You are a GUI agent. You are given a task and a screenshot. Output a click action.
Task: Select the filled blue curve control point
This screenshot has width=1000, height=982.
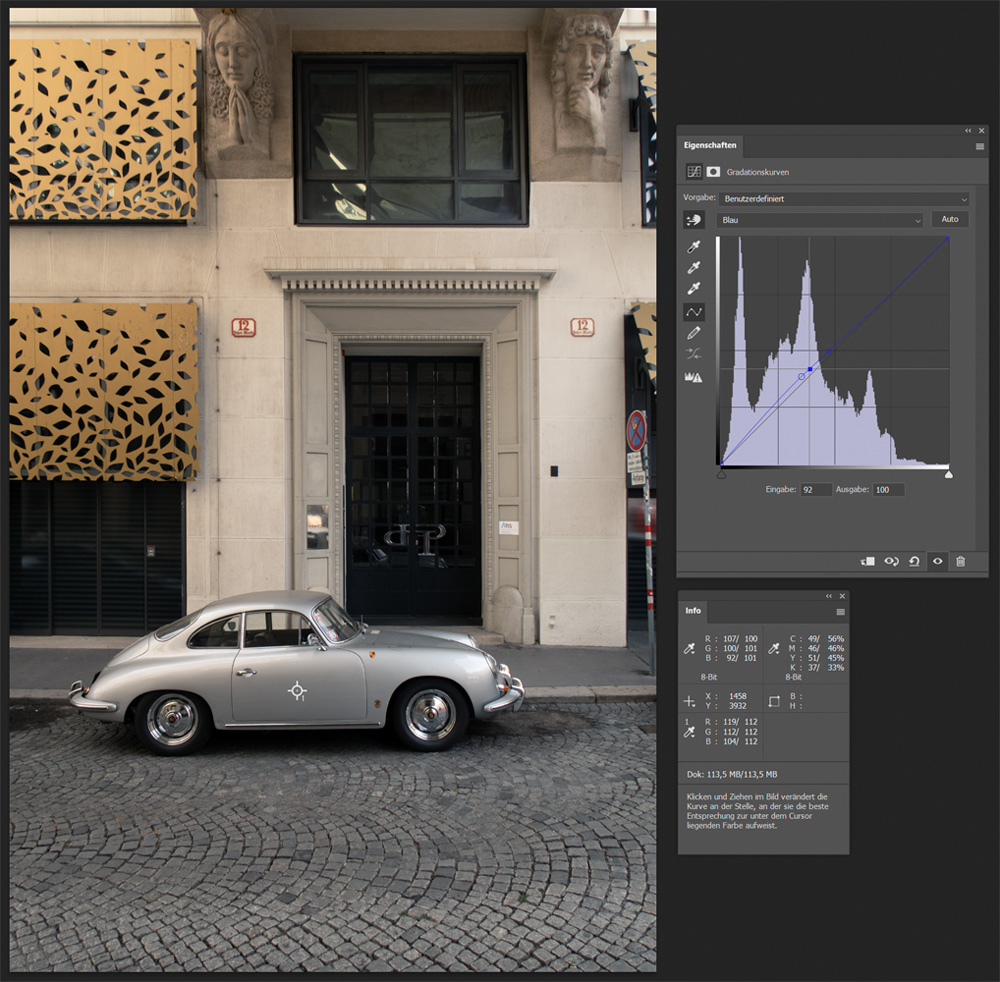click(811, 369)
